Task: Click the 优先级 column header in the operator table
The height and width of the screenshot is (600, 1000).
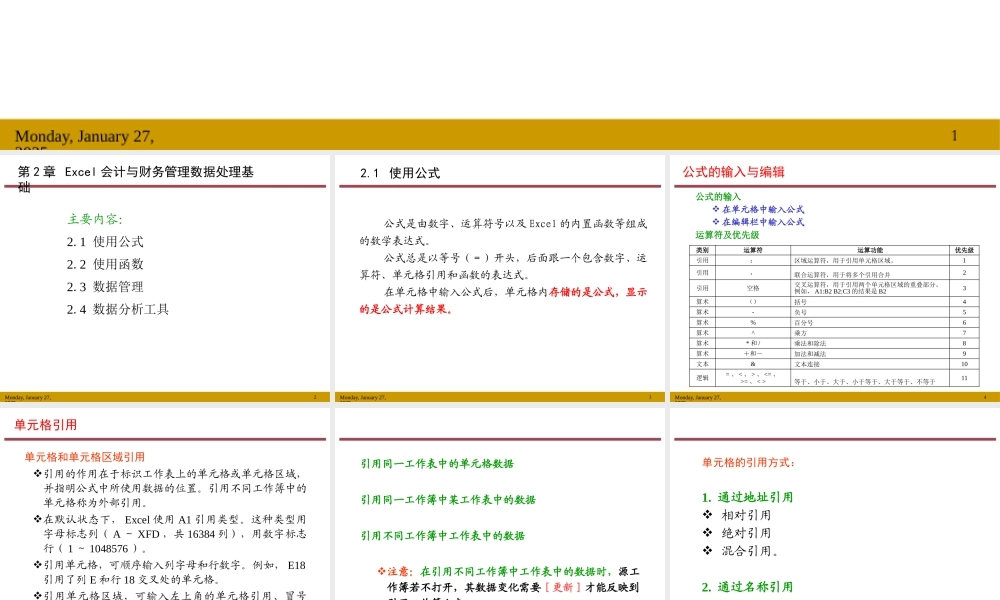Action: [963, 248]
